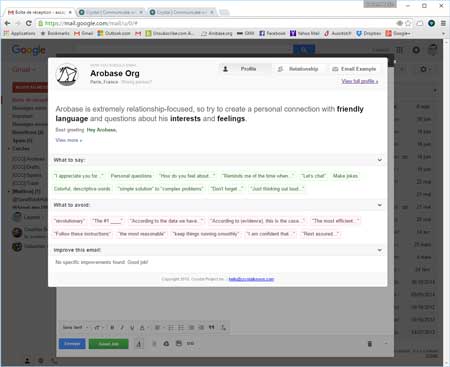The width and height of the screenshot is (450, 367).
Task: Select the "I appreciate you for..." phrase tag
Action: click(x=79, y=176)
